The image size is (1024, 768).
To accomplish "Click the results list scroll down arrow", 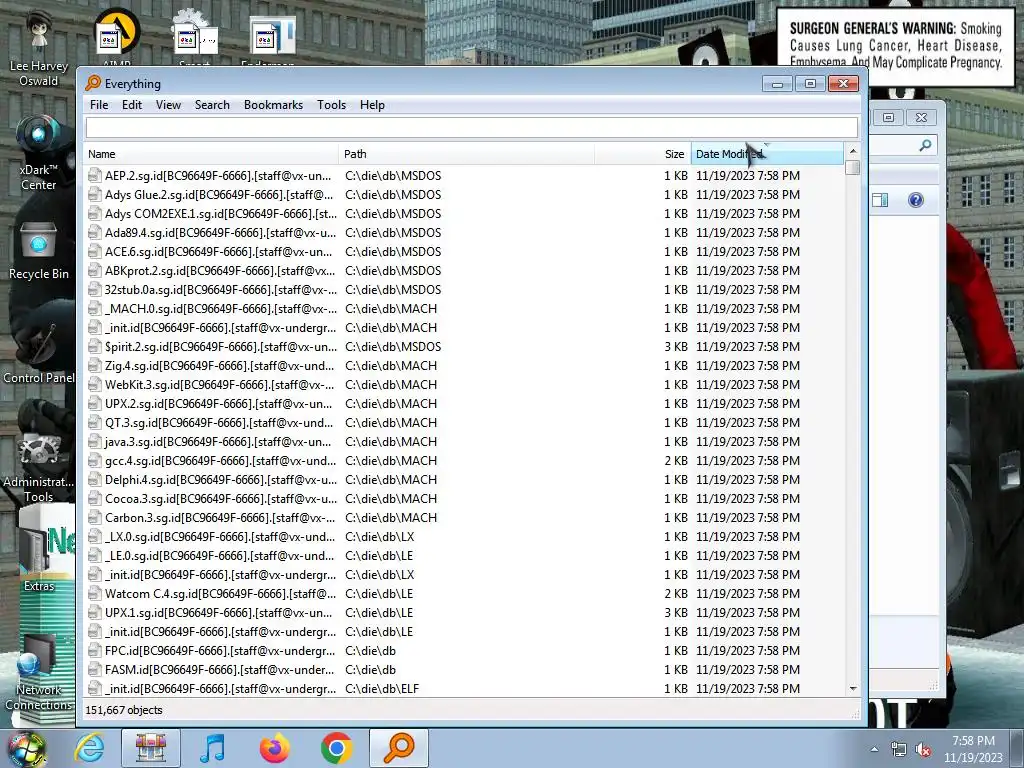I will pyautogui.click(x=852, y=689).
